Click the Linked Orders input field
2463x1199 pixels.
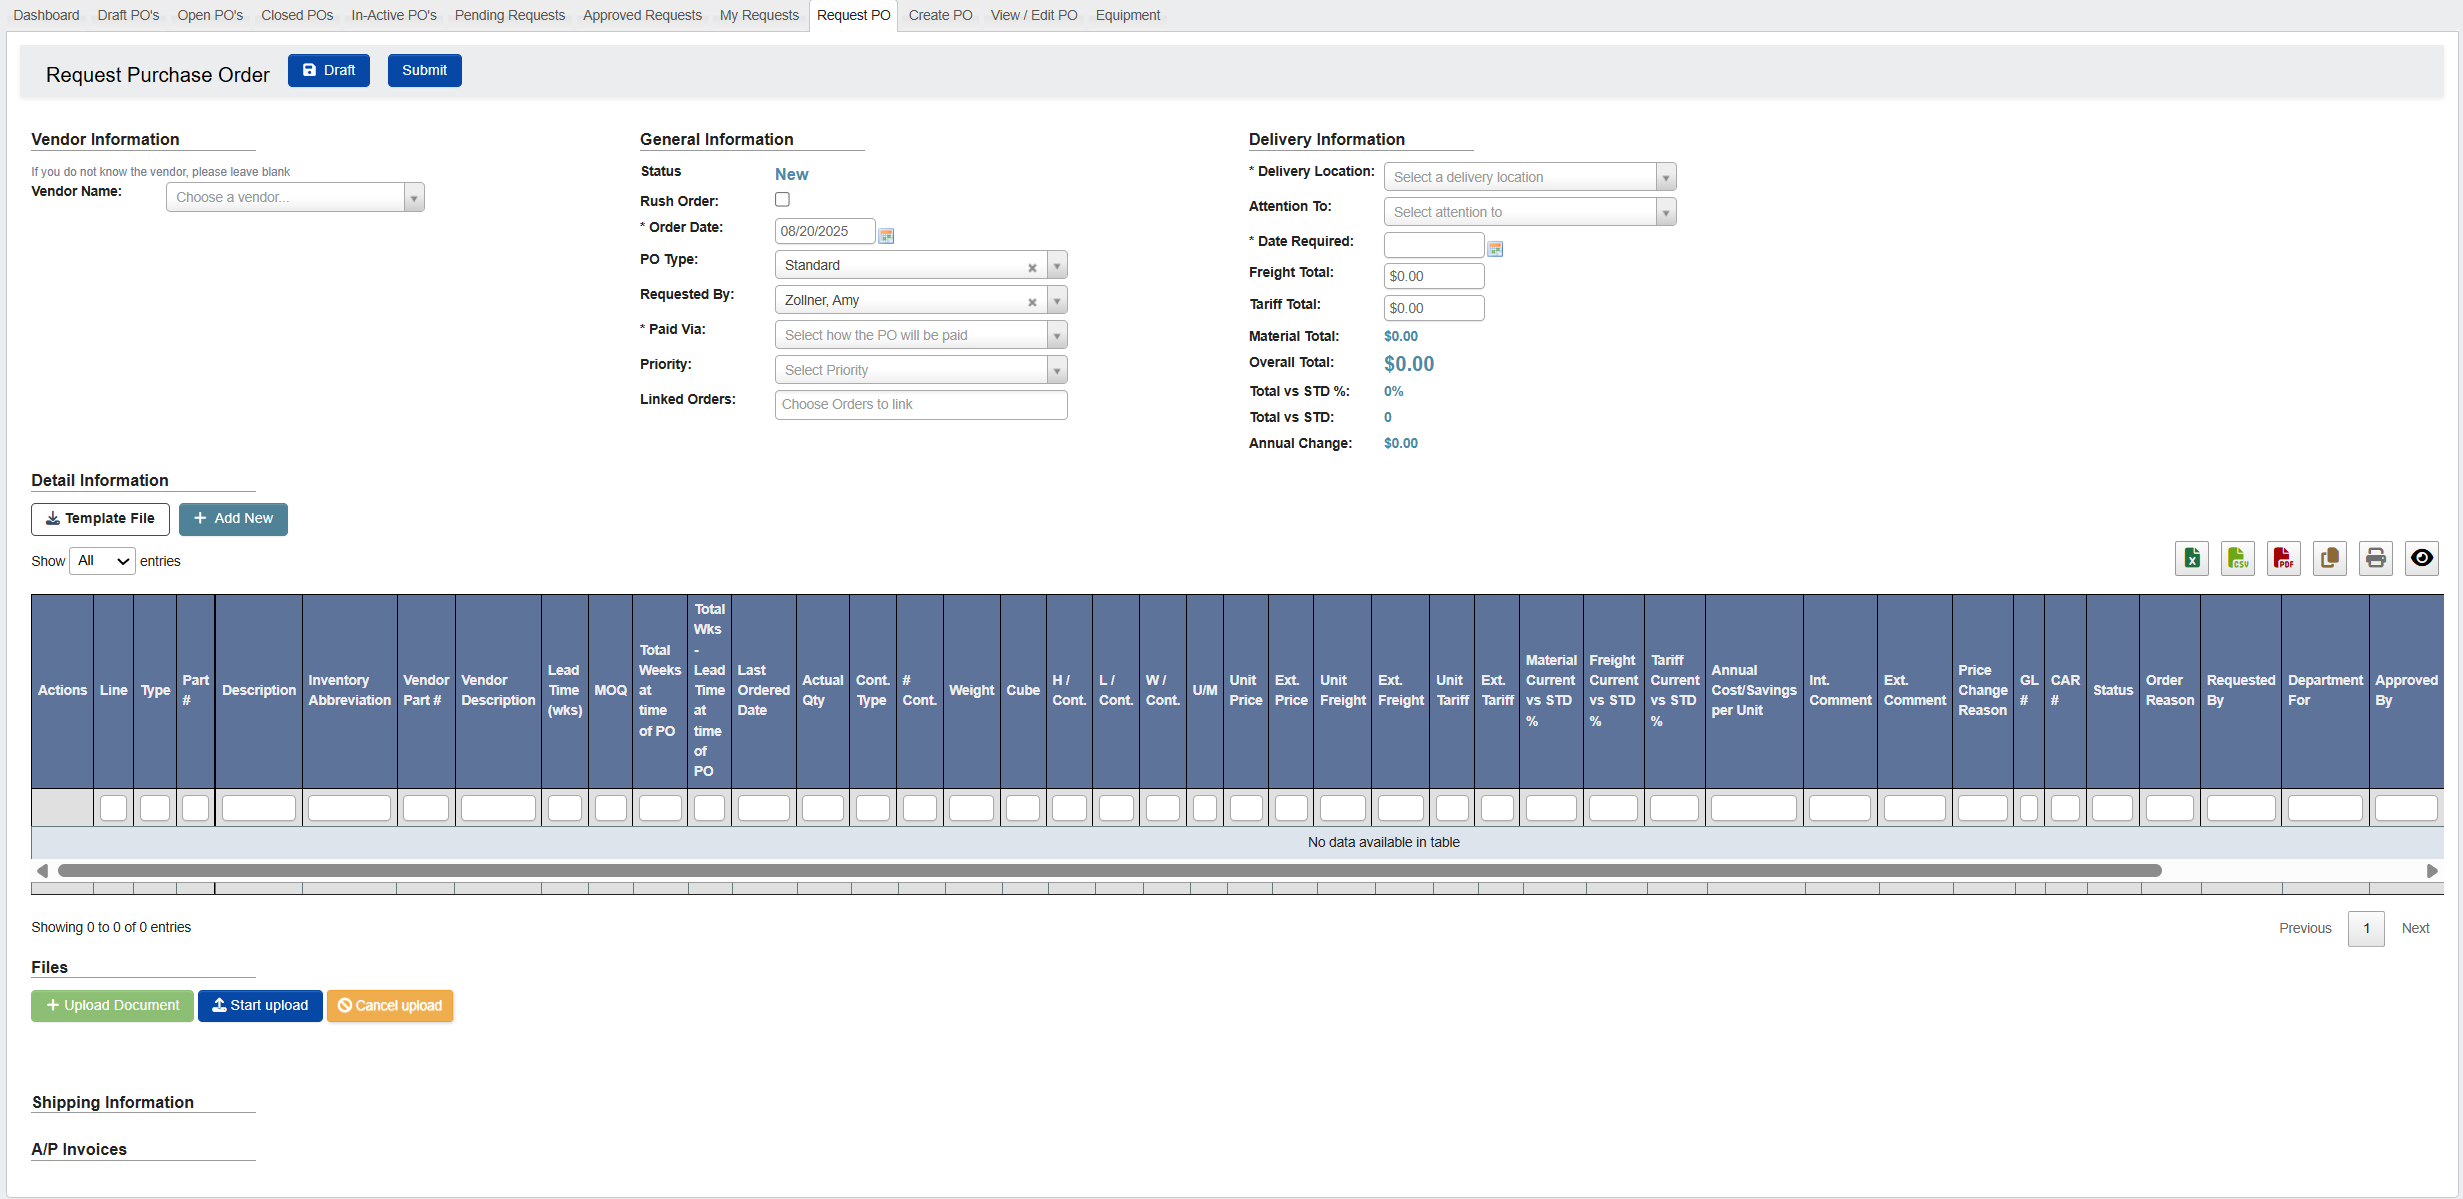920,405
